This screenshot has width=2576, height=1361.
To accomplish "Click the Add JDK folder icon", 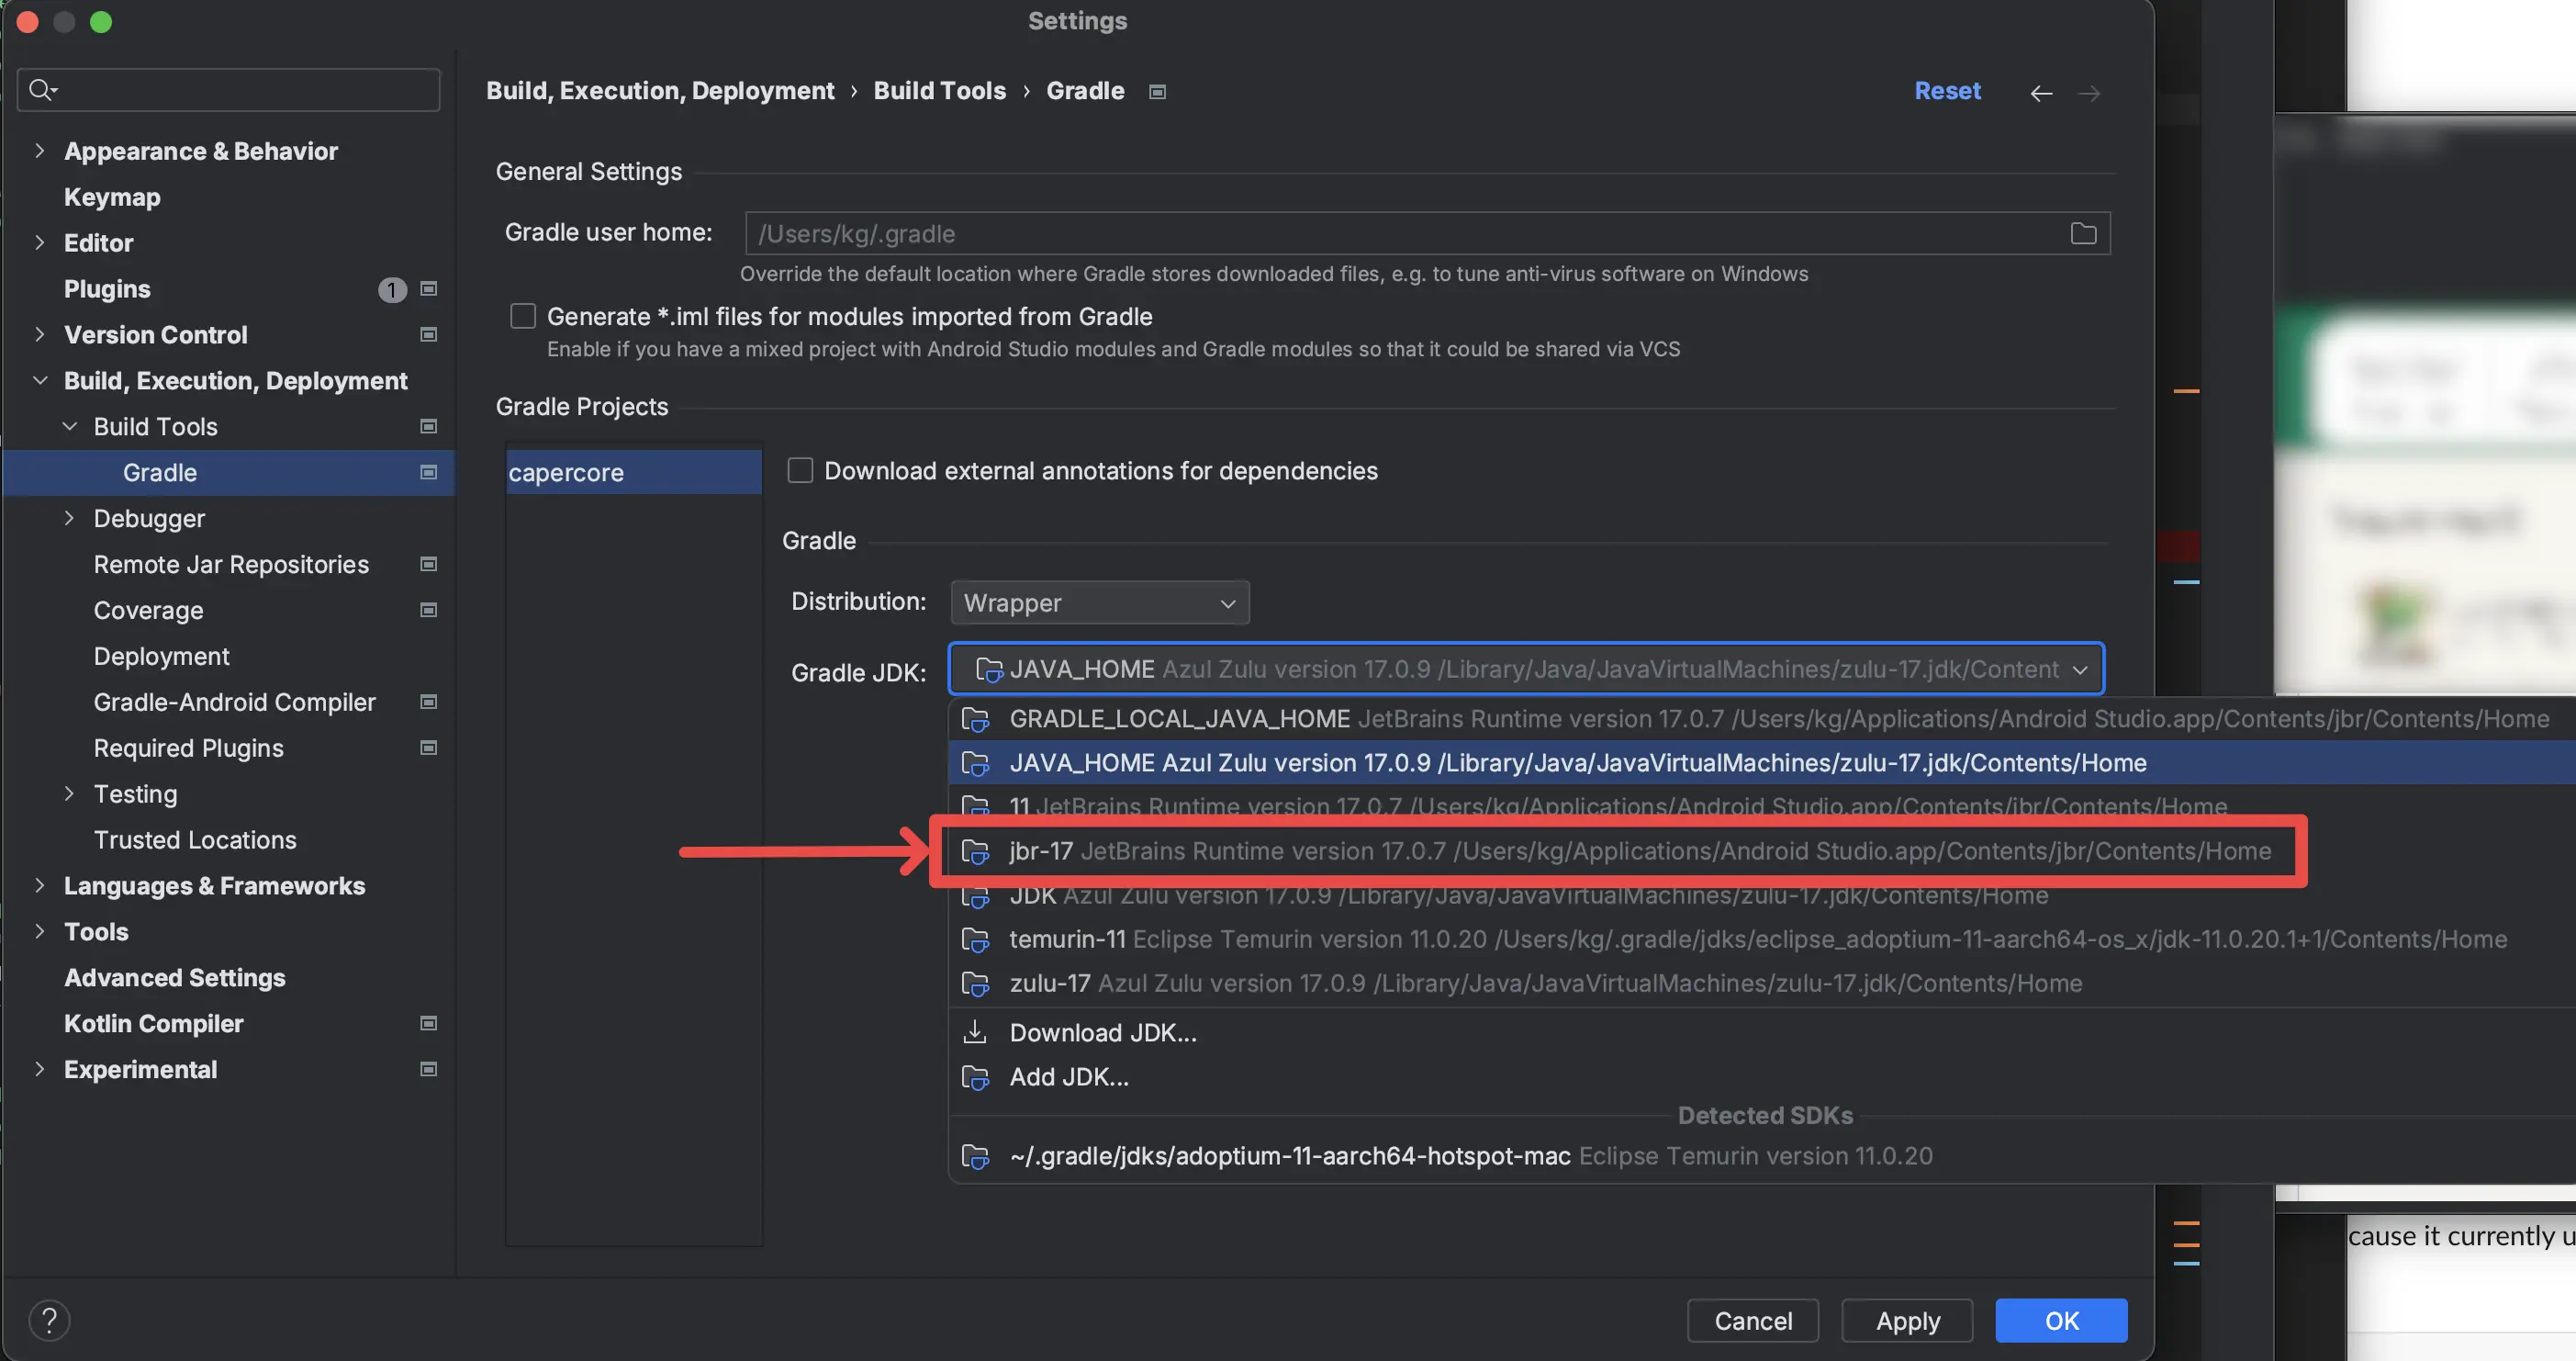I will [x=974, y=1077].
